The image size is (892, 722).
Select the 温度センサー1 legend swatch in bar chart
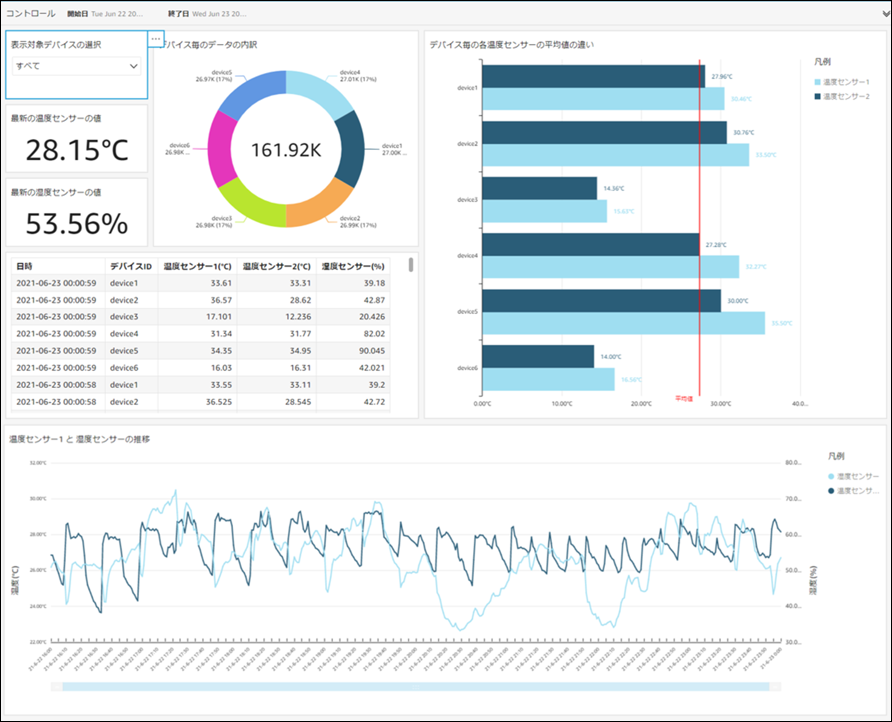pos(817,82)
